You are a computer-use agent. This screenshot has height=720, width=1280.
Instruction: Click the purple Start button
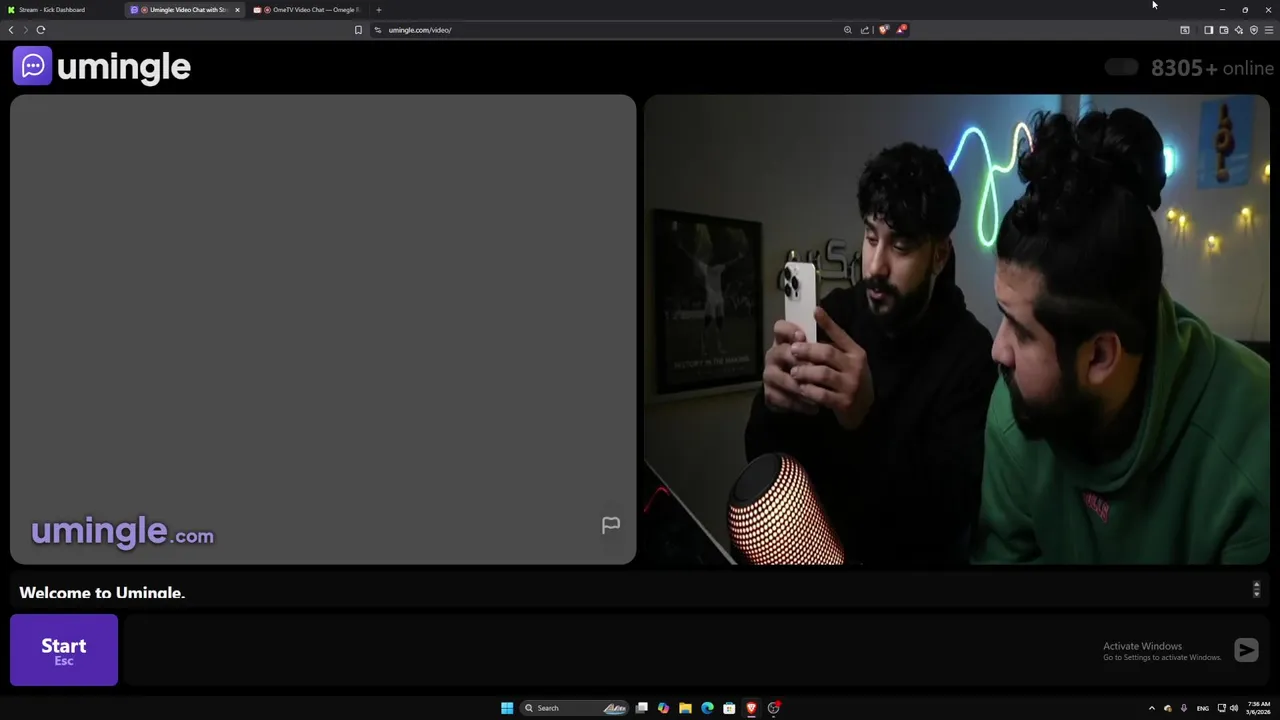point(64,650)
